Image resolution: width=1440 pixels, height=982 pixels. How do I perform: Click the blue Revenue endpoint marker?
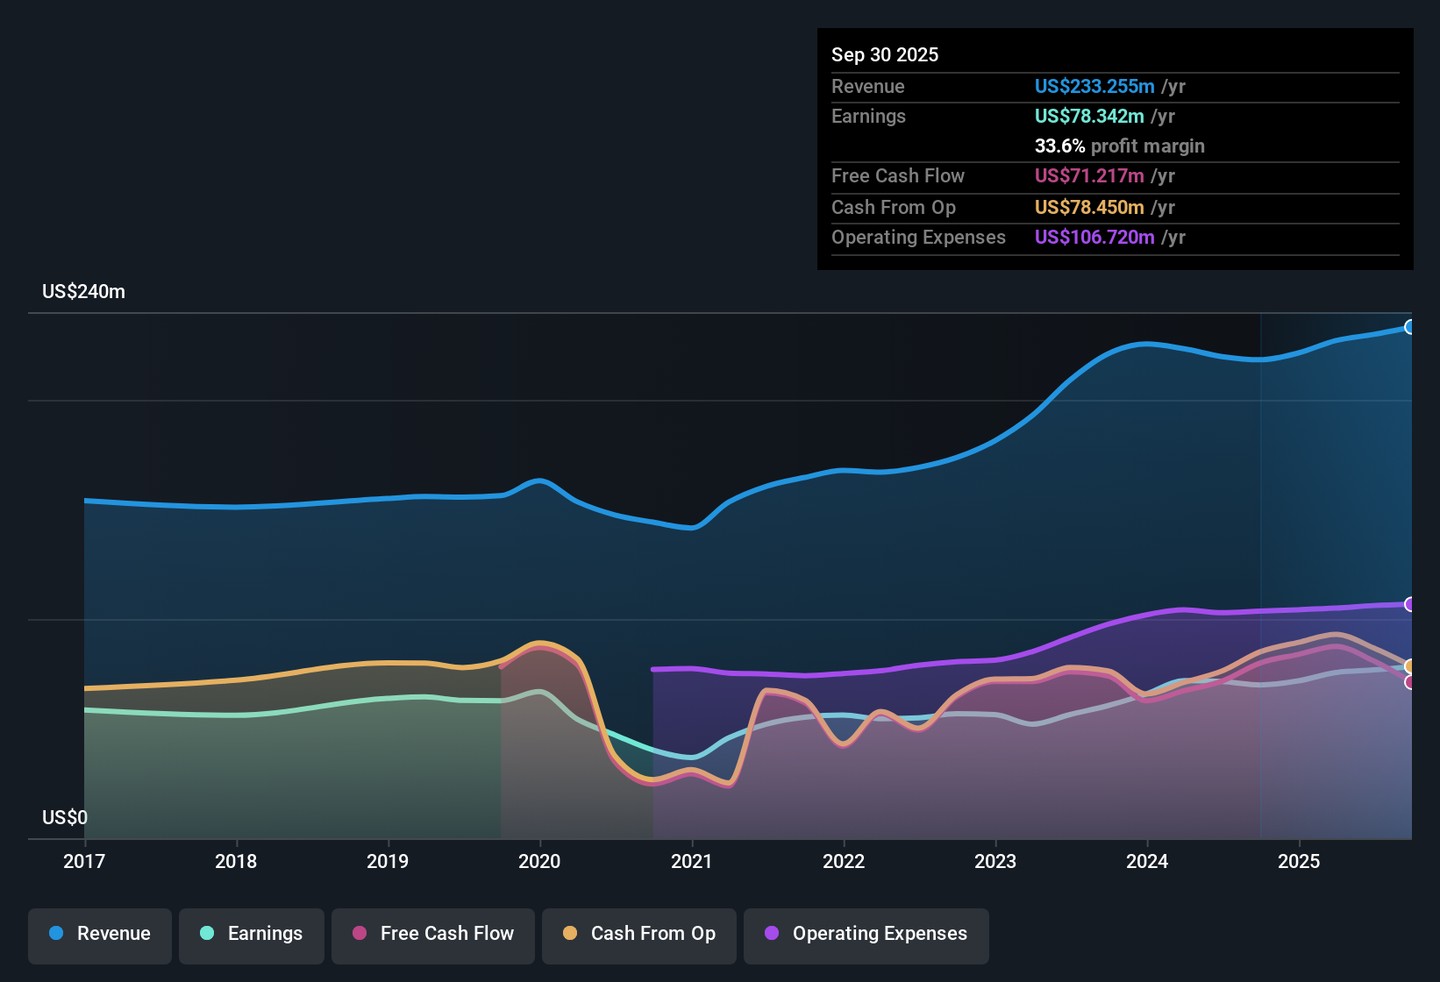click(1410, 327)
